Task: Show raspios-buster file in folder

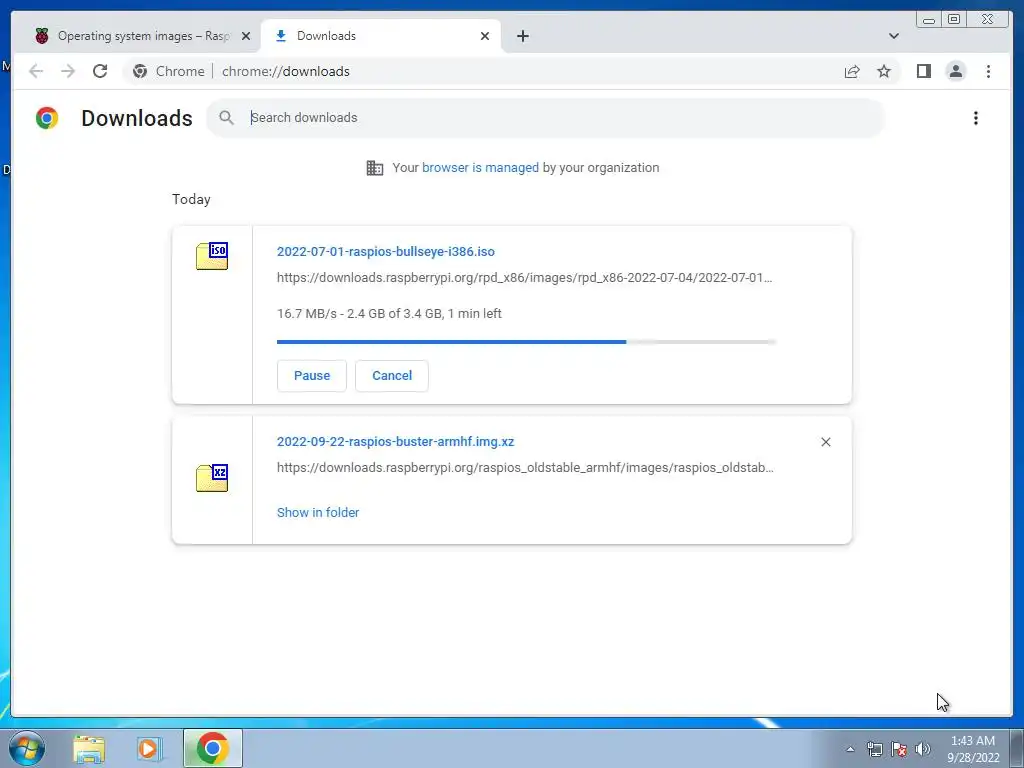Action: [x=318, y=513]
